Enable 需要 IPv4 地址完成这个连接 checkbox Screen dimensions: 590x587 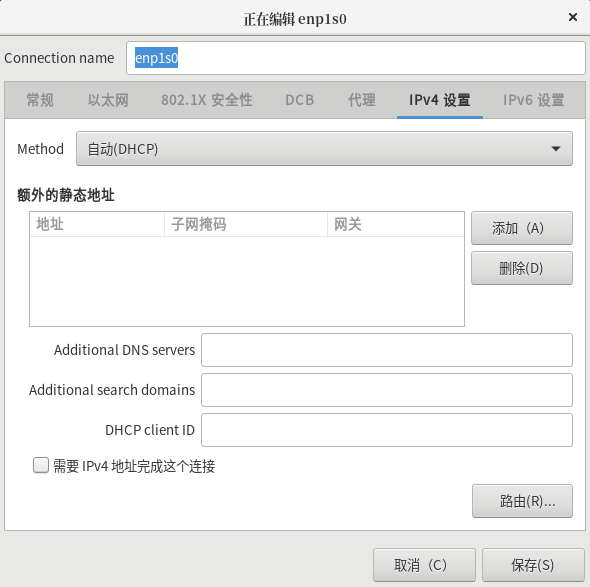pyautogui.click(x=41, y=465)
